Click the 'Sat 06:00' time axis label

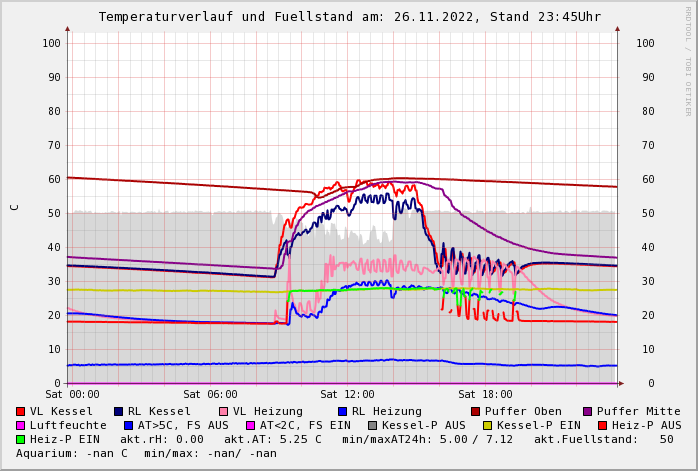[210, 395]
